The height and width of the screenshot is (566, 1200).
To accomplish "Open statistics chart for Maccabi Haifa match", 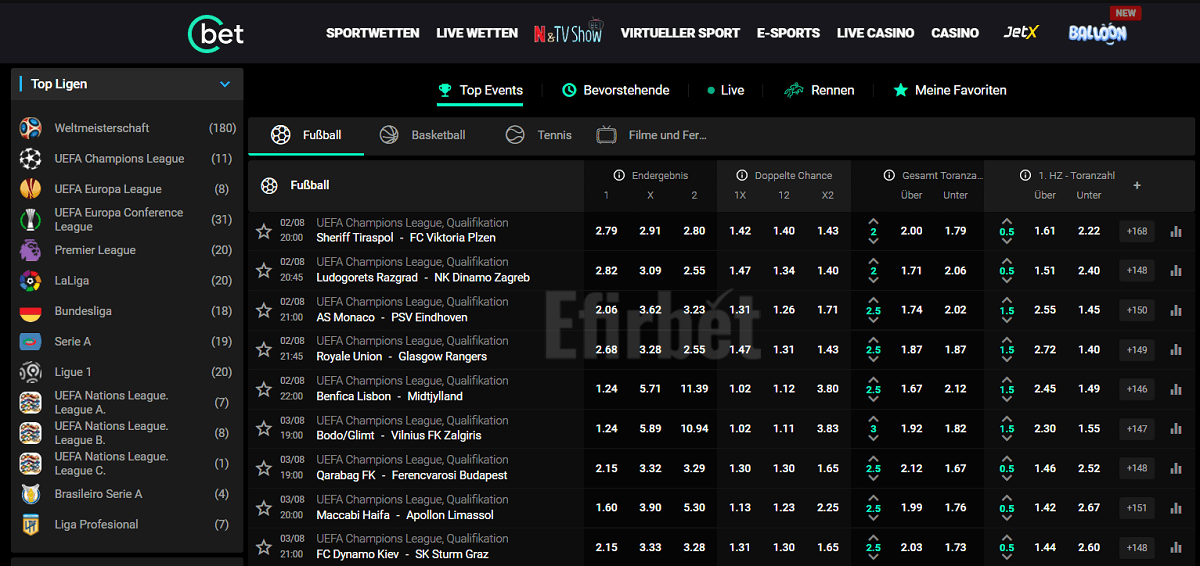I will (x=1176, y=508).
